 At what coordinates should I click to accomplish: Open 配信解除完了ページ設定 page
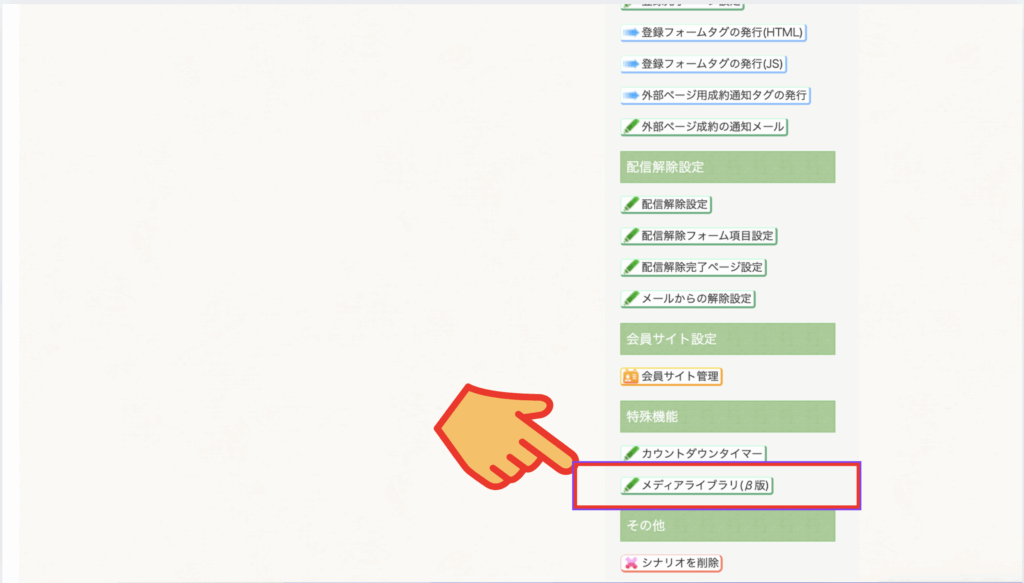click(693, 267)
